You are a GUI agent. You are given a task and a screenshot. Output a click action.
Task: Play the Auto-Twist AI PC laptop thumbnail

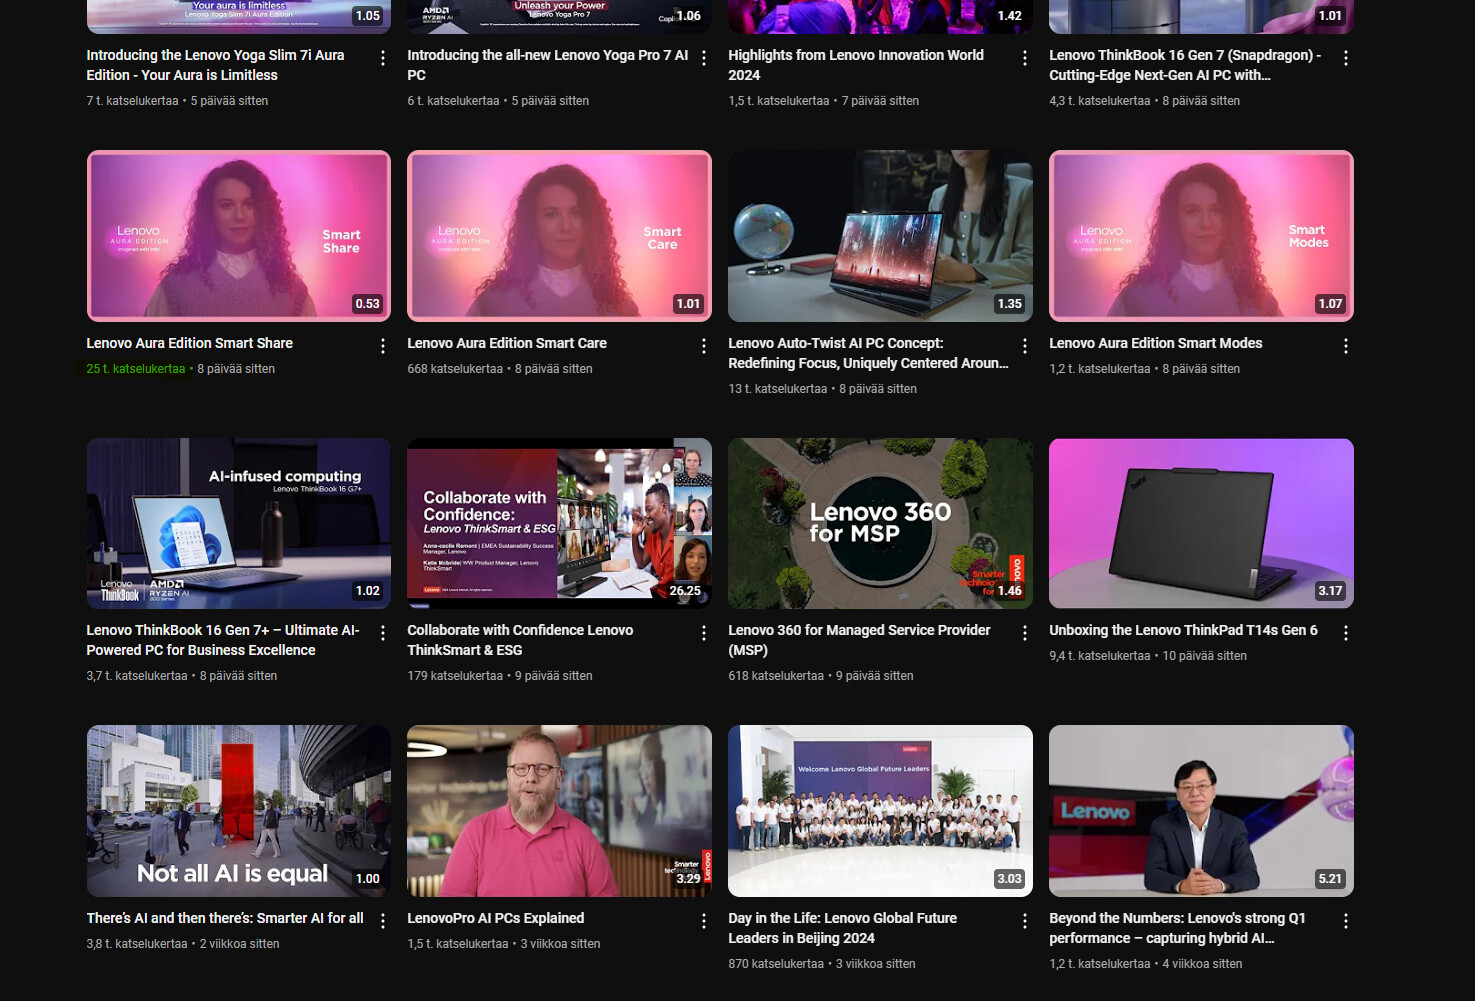pyautogui.click(x=881, y=236)
